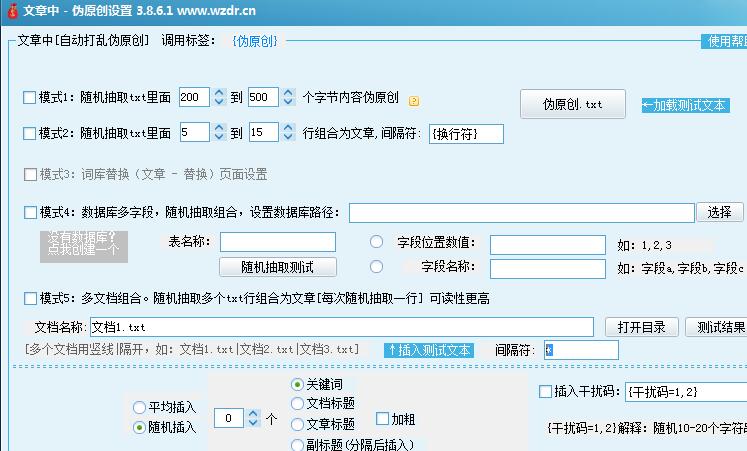
Task: Focus the database path input field
Action: click(x=522, y=213)
